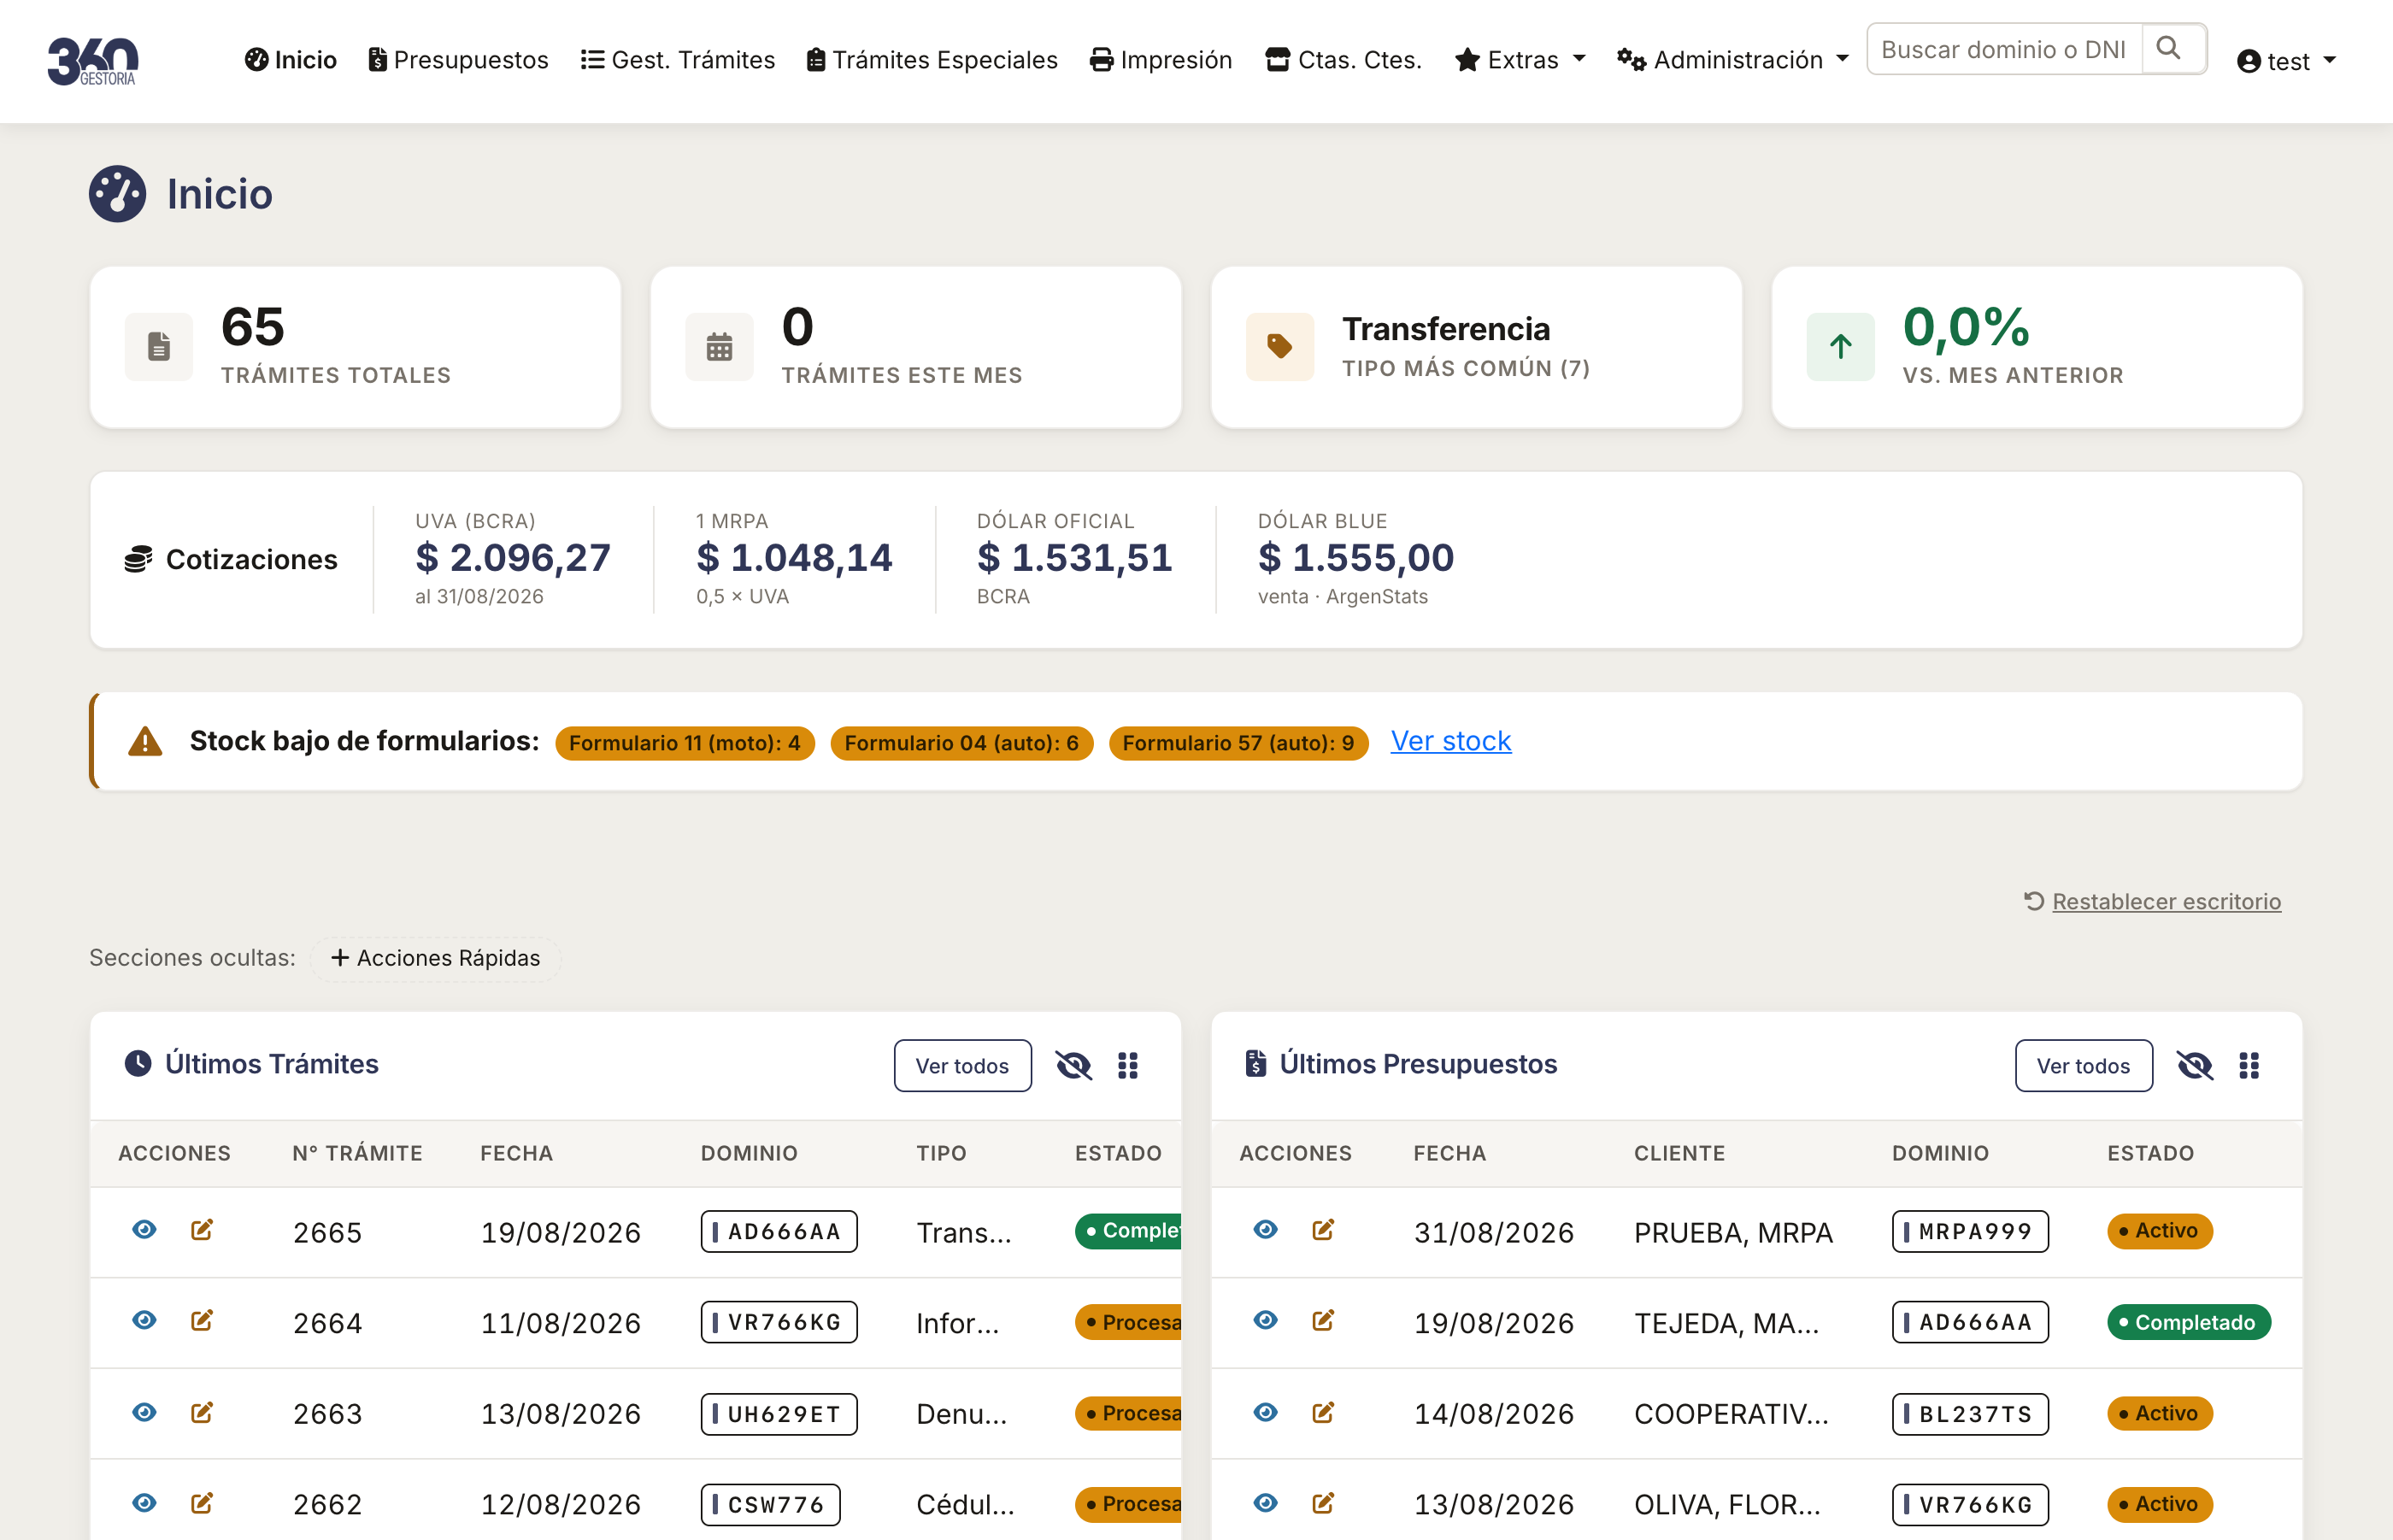
Task: Click the Completado status on TEJEDA row
Action: click(2188, 1322)
